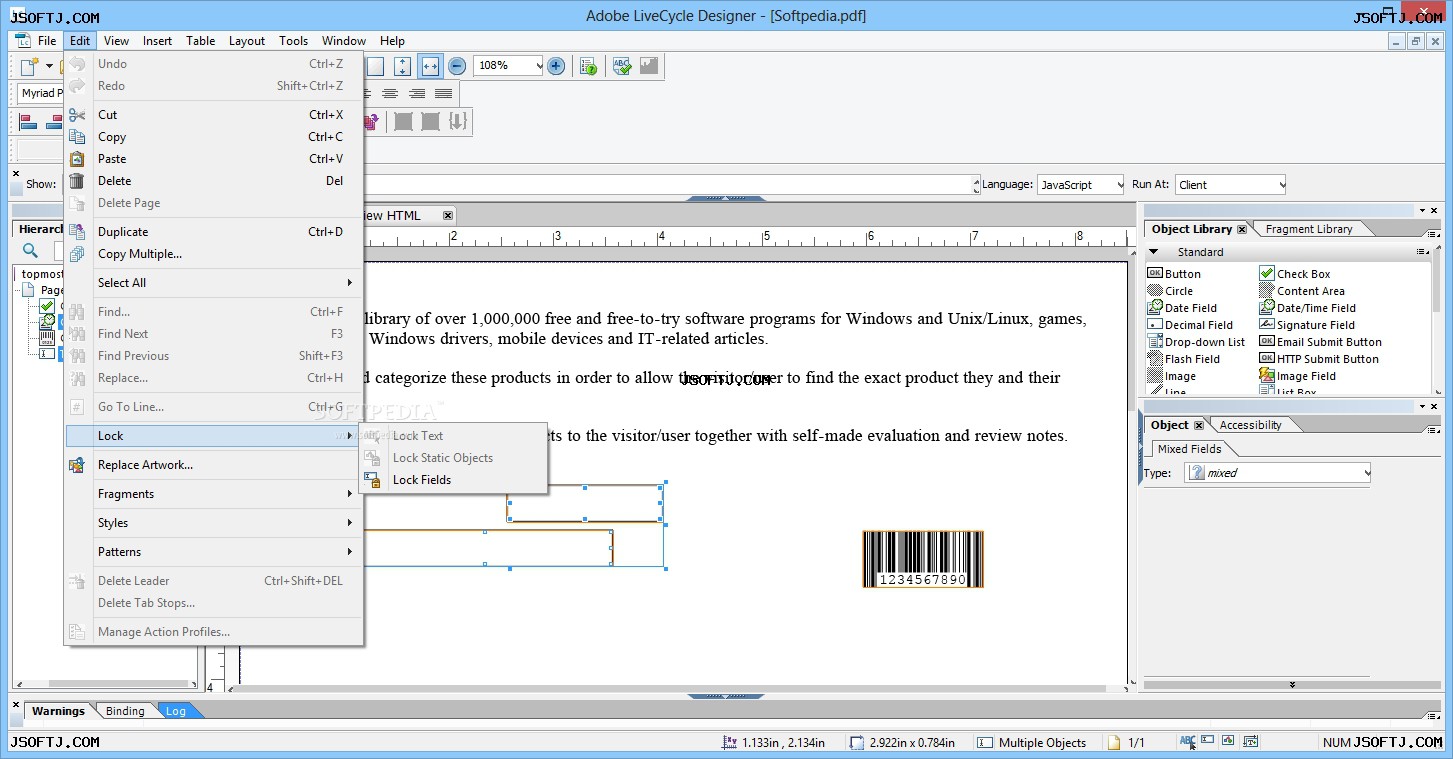Select the Date/Time Field object
1453x759 pixels.
(1308, 308)
